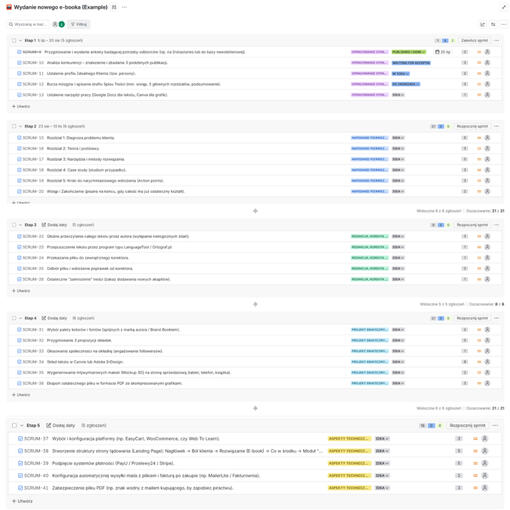Click Rozpocznij sprint button for Etap 5
The width and height of the screenshot is (510, 510).
coord(467,426)
